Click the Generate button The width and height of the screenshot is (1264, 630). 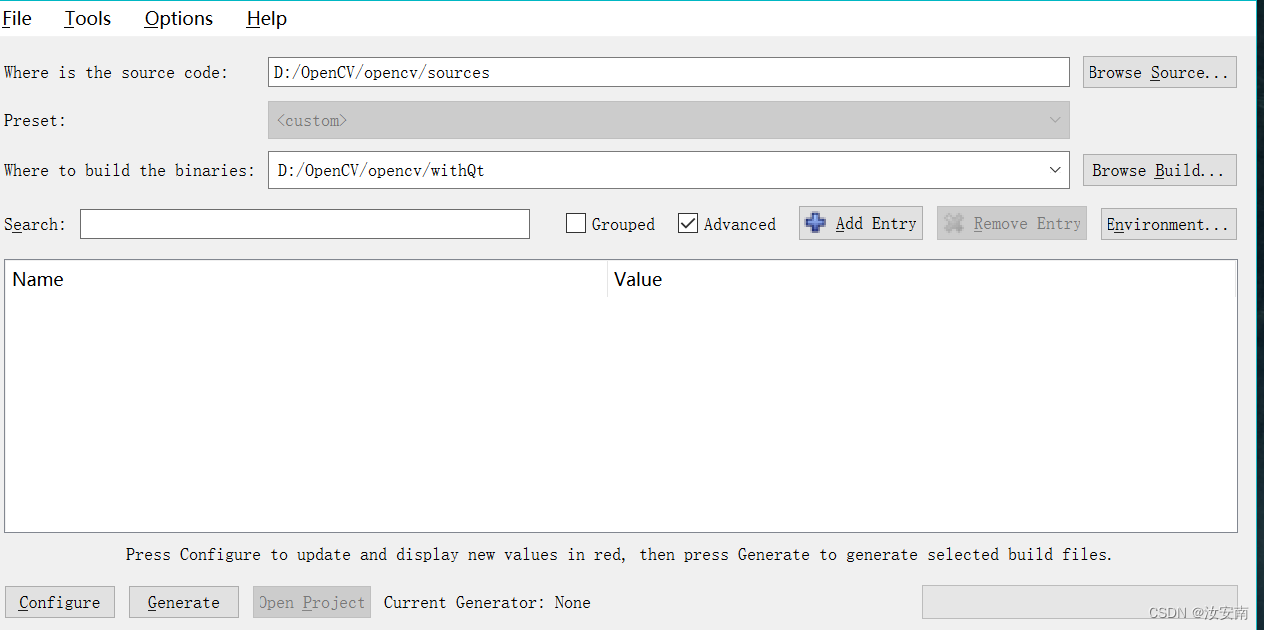point(183,602)
